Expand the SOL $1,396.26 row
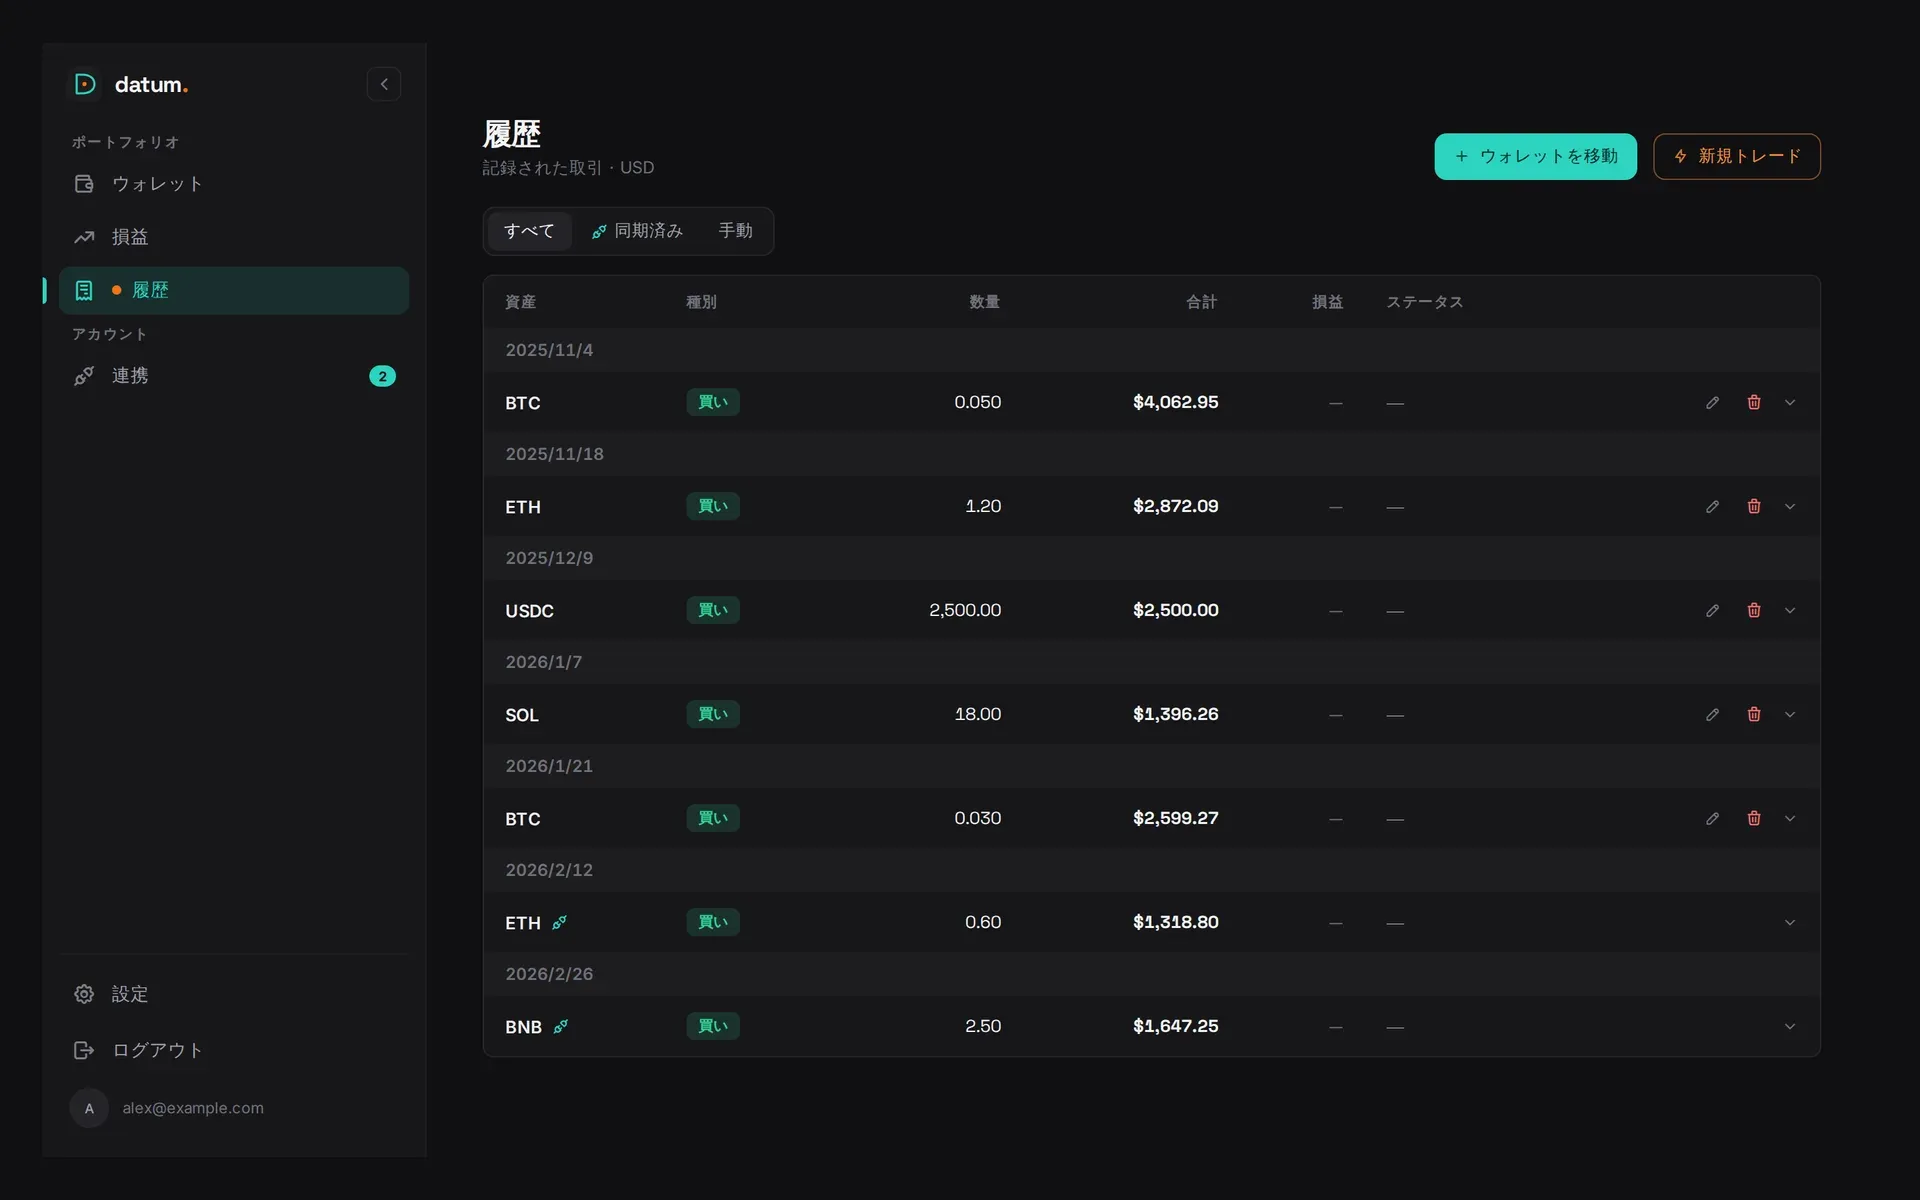 1790,715
